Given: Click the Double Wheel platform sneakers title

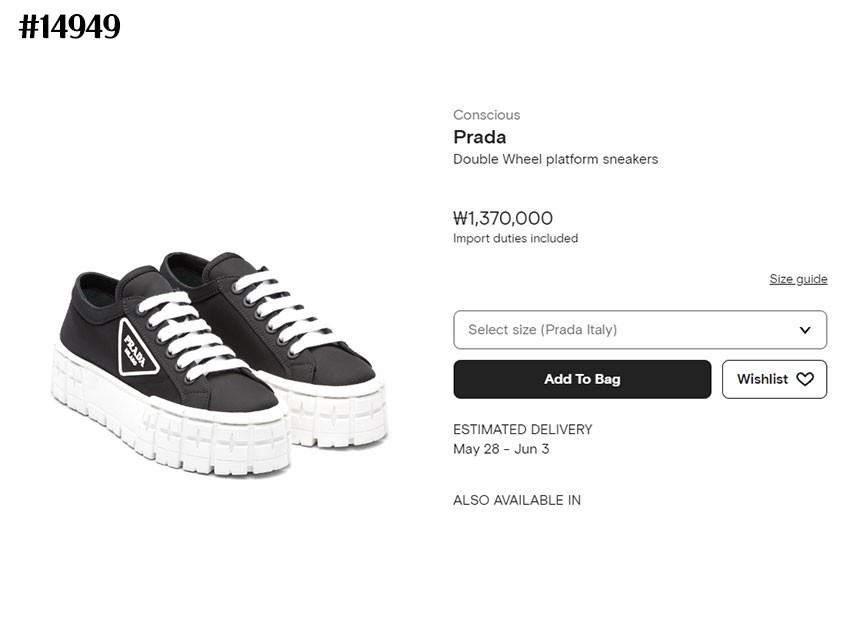Looking at the screenshot, I should point(556,159).
